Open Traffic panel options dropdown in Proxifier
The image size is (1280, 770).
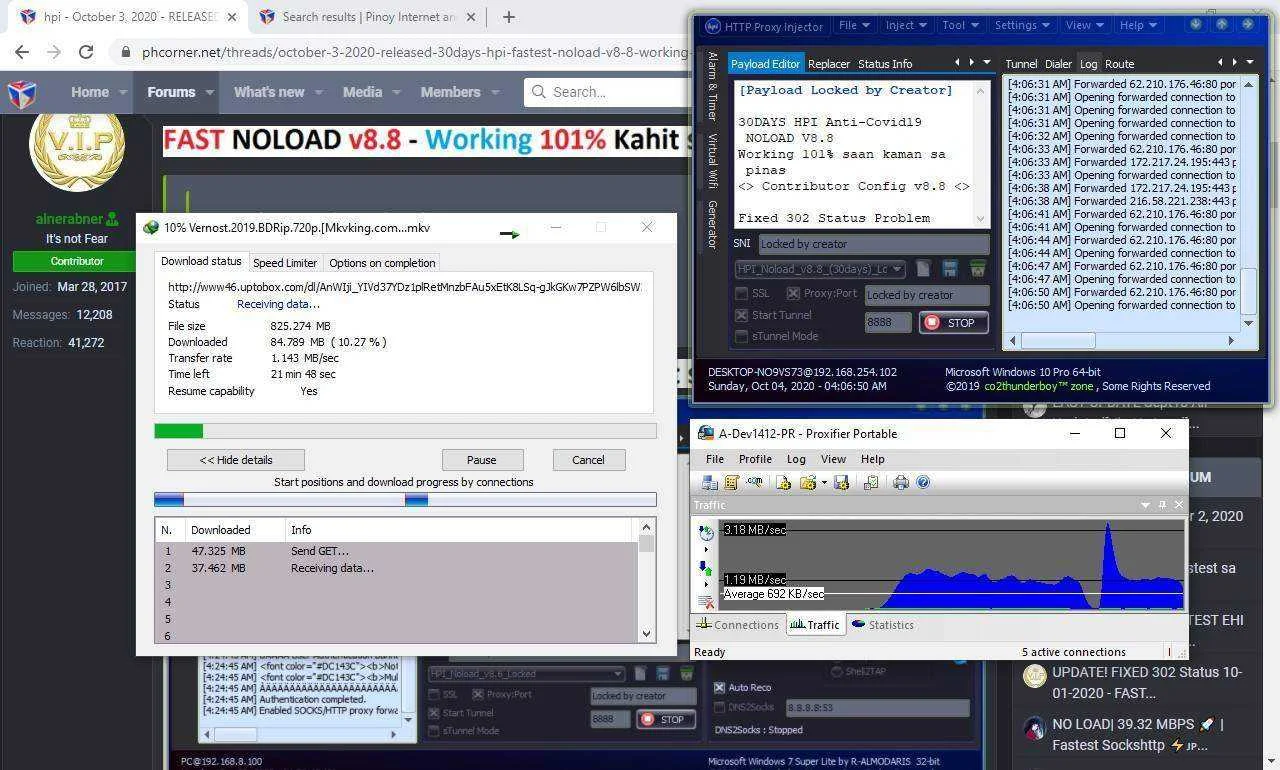click(1145, 505)
